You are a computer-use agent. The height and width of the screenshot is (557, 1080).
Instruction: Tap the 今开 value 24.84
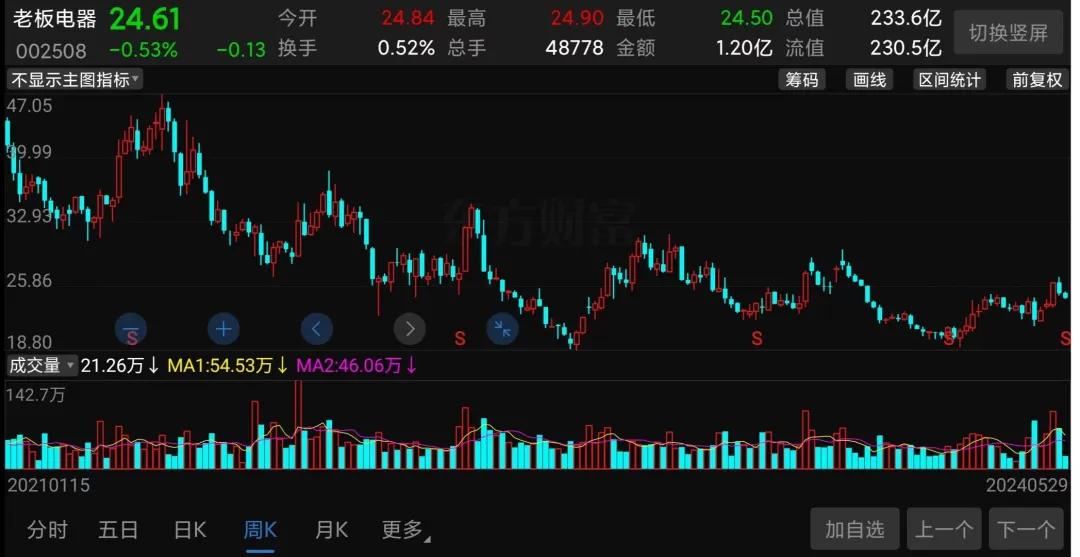click(408, 18)
